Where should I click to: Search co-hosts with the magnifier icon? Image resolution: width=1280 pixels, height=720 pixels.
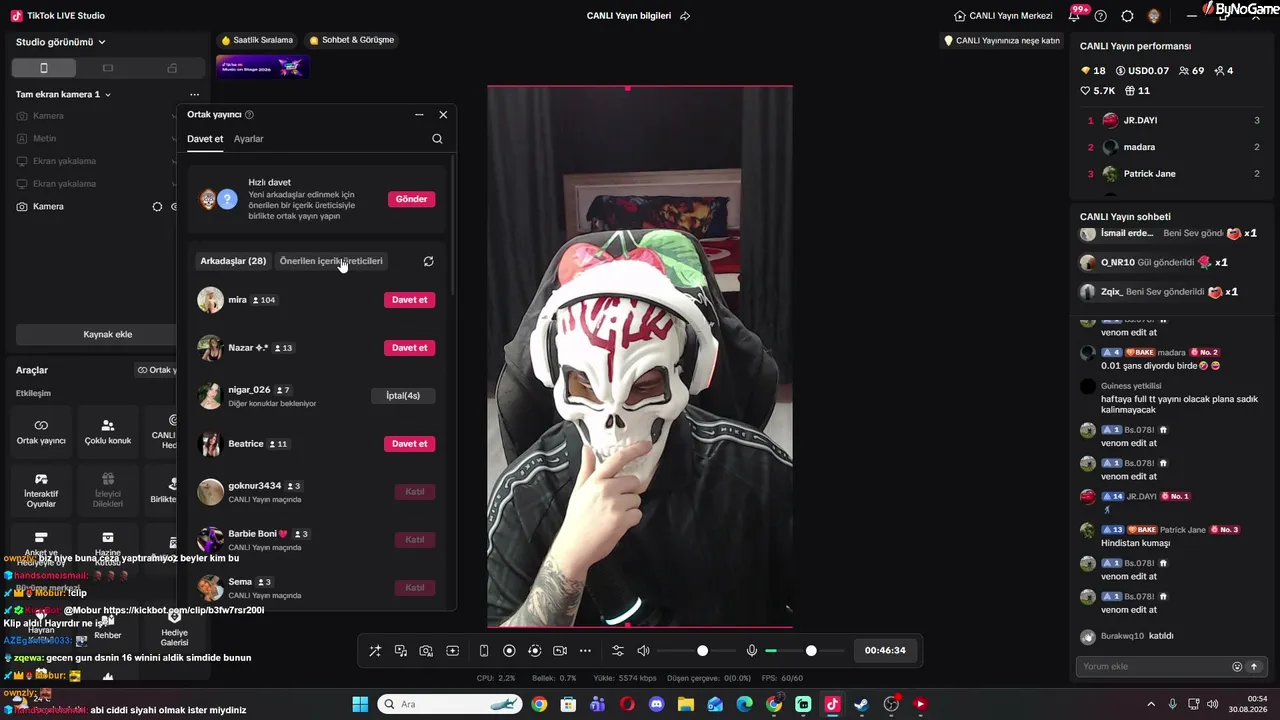click(437, 139)
